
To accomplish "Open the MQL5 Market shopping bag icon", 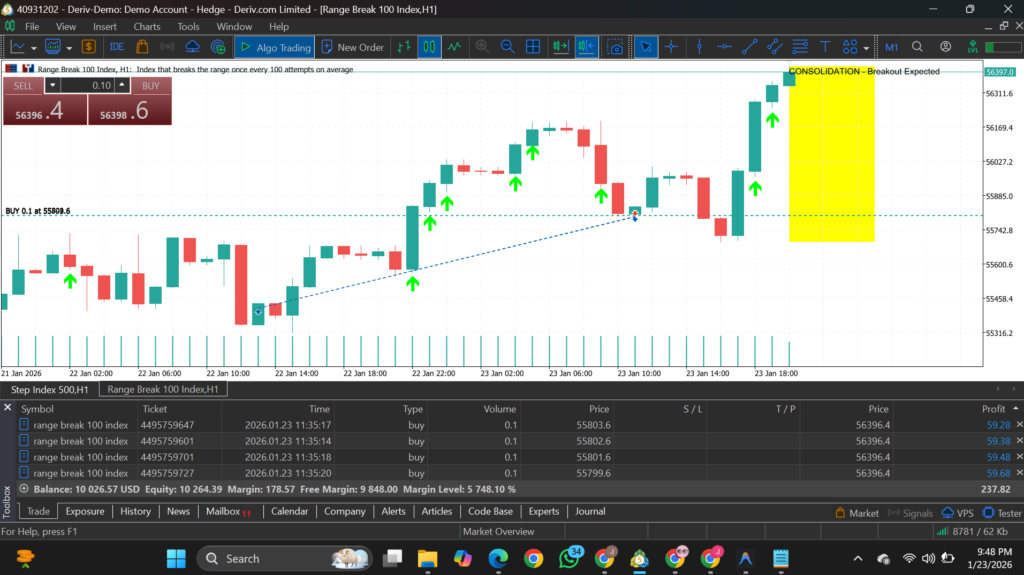I will (142, 47).
